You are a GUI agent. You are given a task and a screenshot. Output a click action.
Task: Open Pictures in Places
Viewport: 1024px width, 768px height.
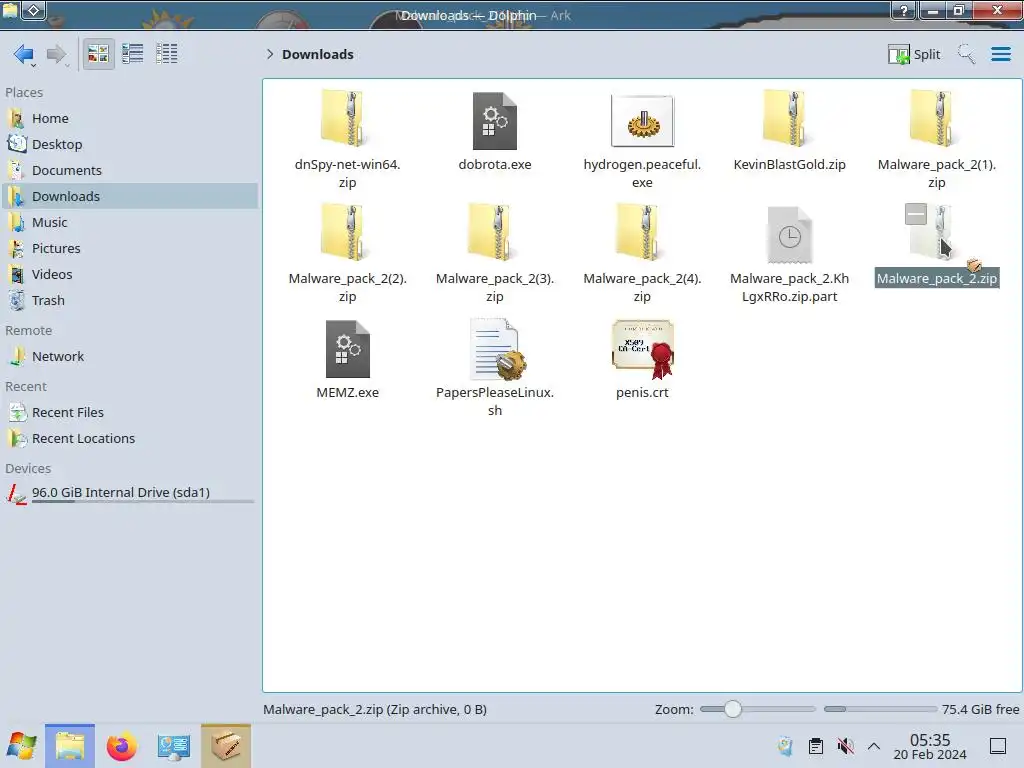[x=131, y=249]
